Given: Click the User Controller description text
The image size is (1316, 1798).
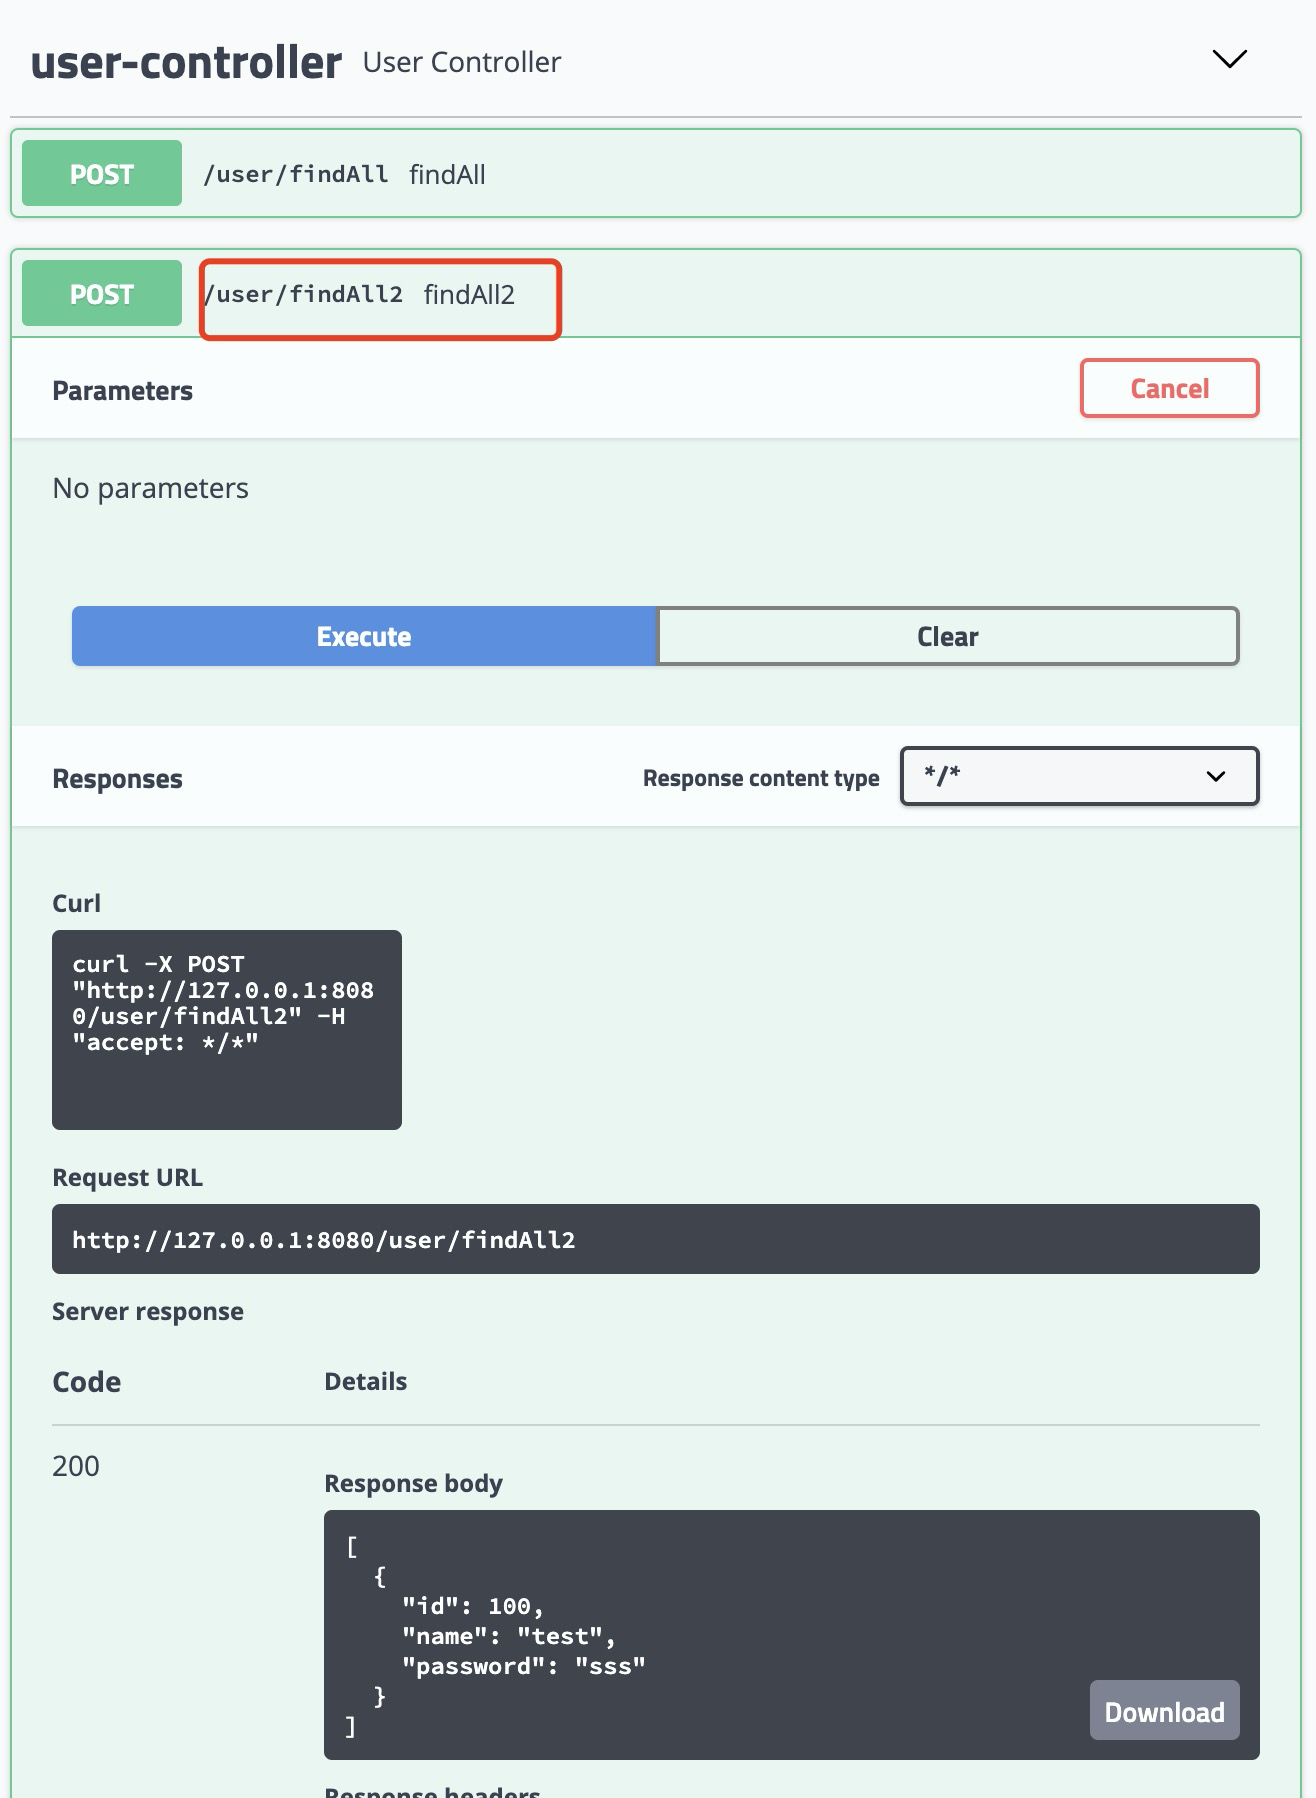Looking at the screenshot, I should tap(462, 62).
